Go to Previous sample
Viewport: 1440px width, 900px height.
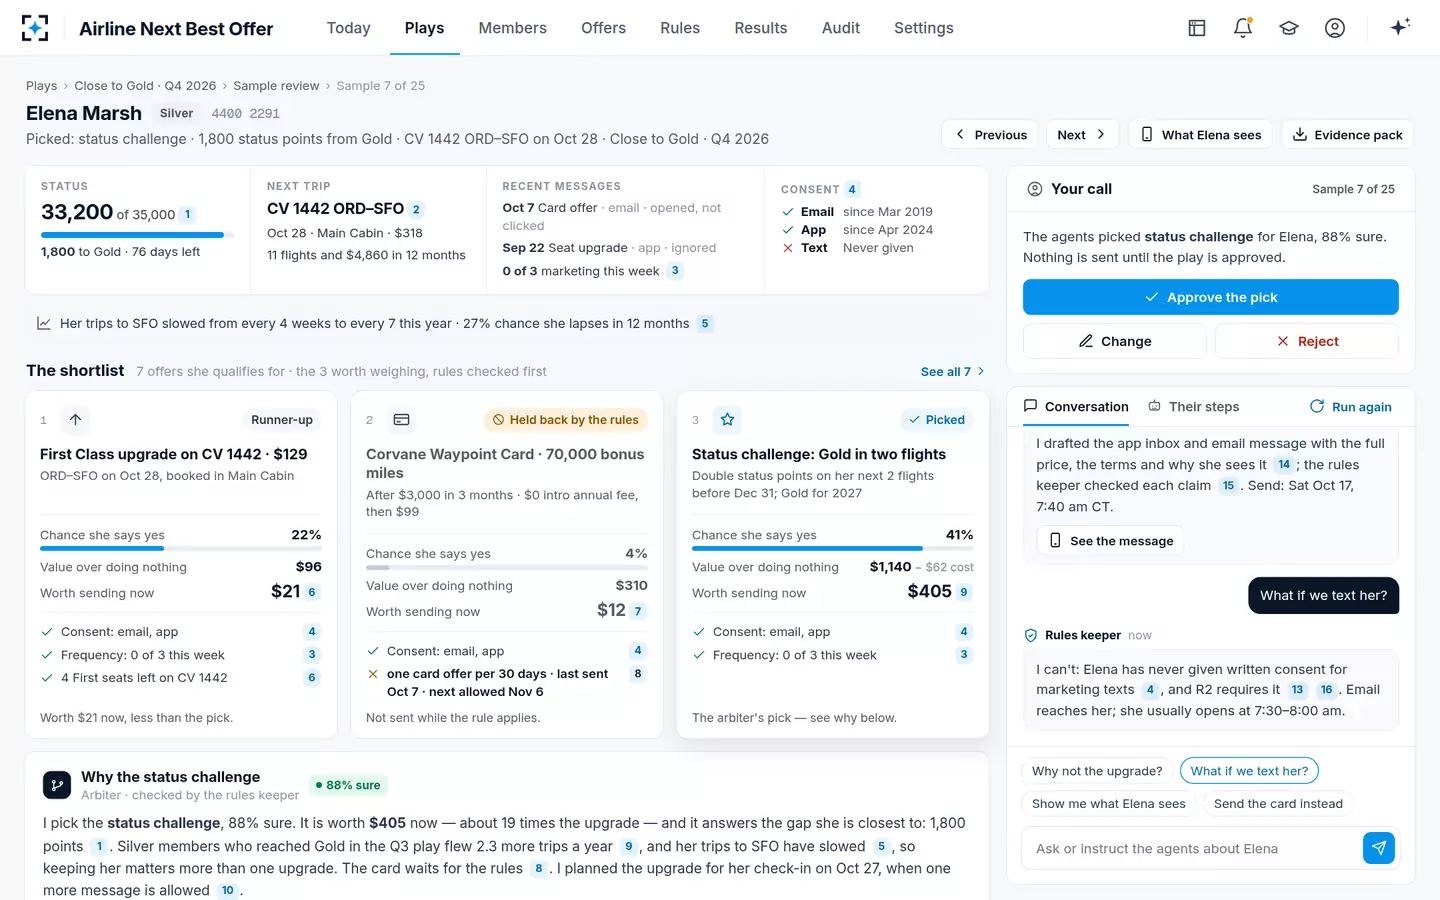pos(990,135)
